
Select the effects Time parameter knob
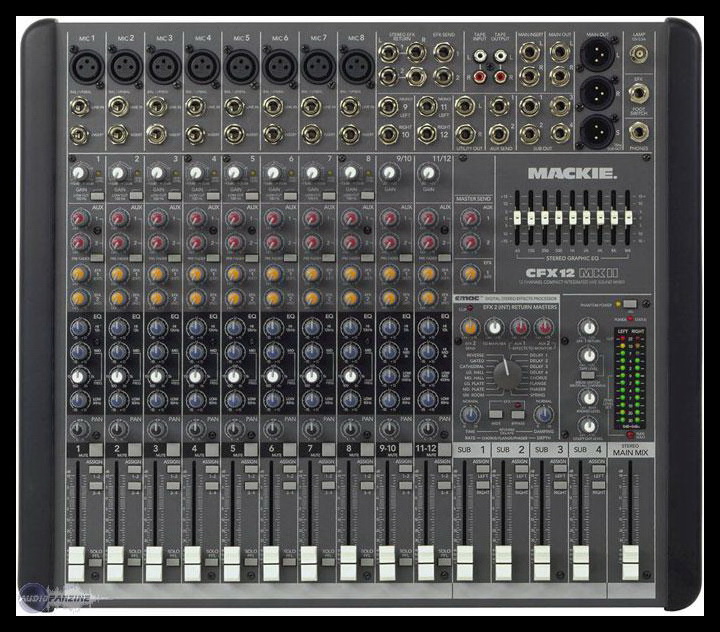(469, 415)
